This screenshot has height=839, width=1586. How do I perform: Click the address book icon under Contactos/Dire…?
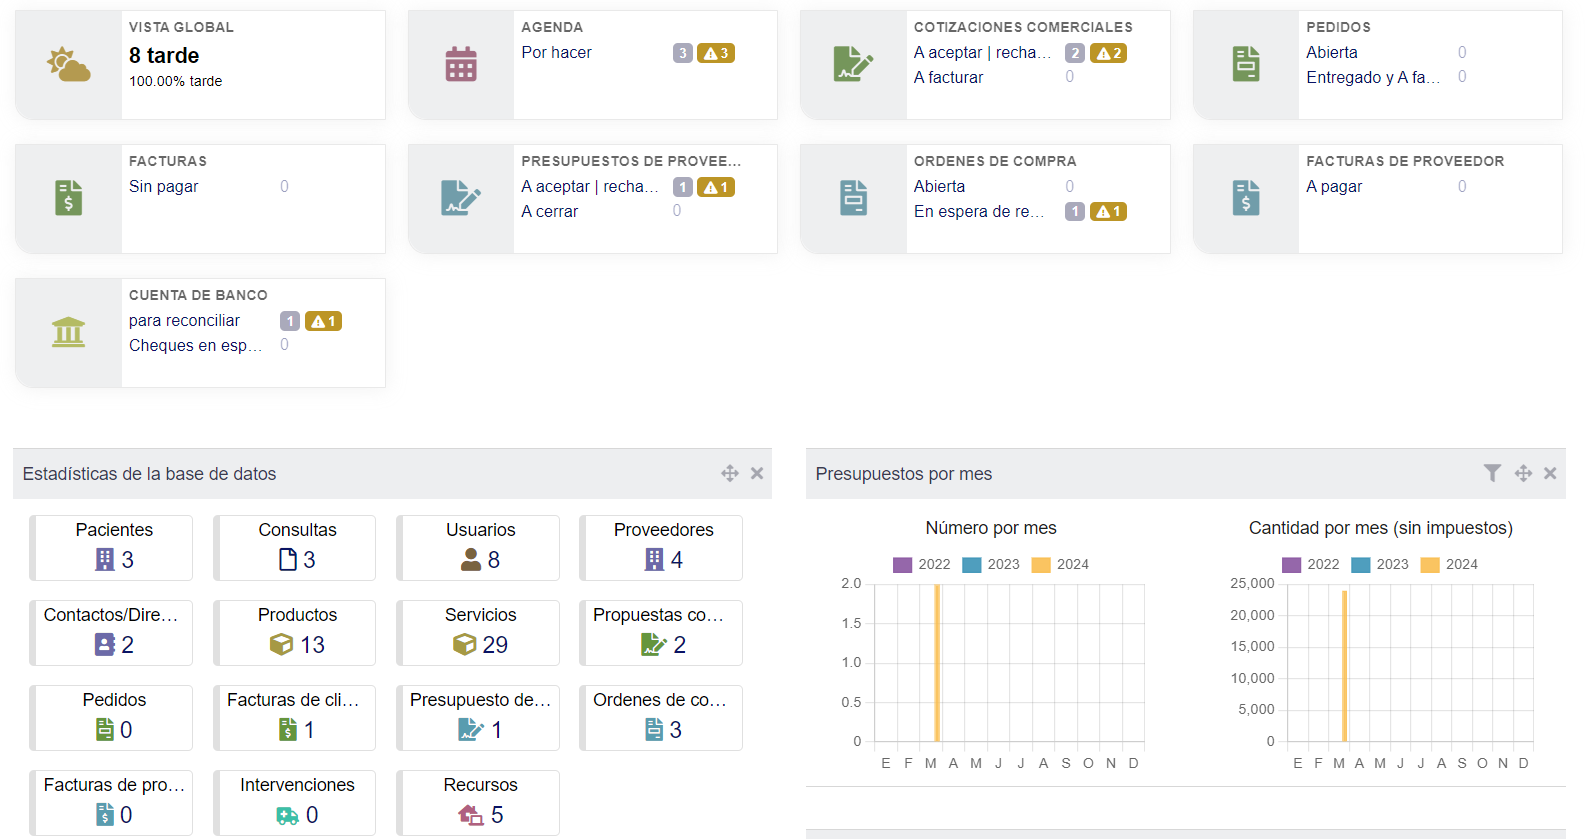105,645
